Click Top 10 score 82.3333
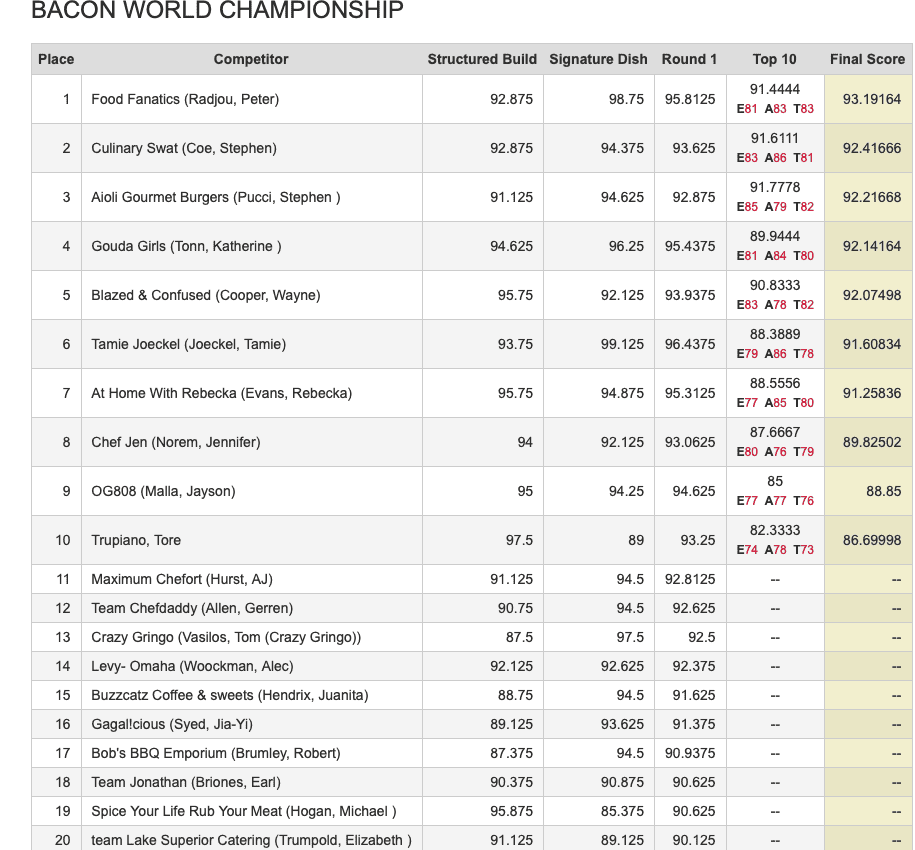 (x=774, y=530)
